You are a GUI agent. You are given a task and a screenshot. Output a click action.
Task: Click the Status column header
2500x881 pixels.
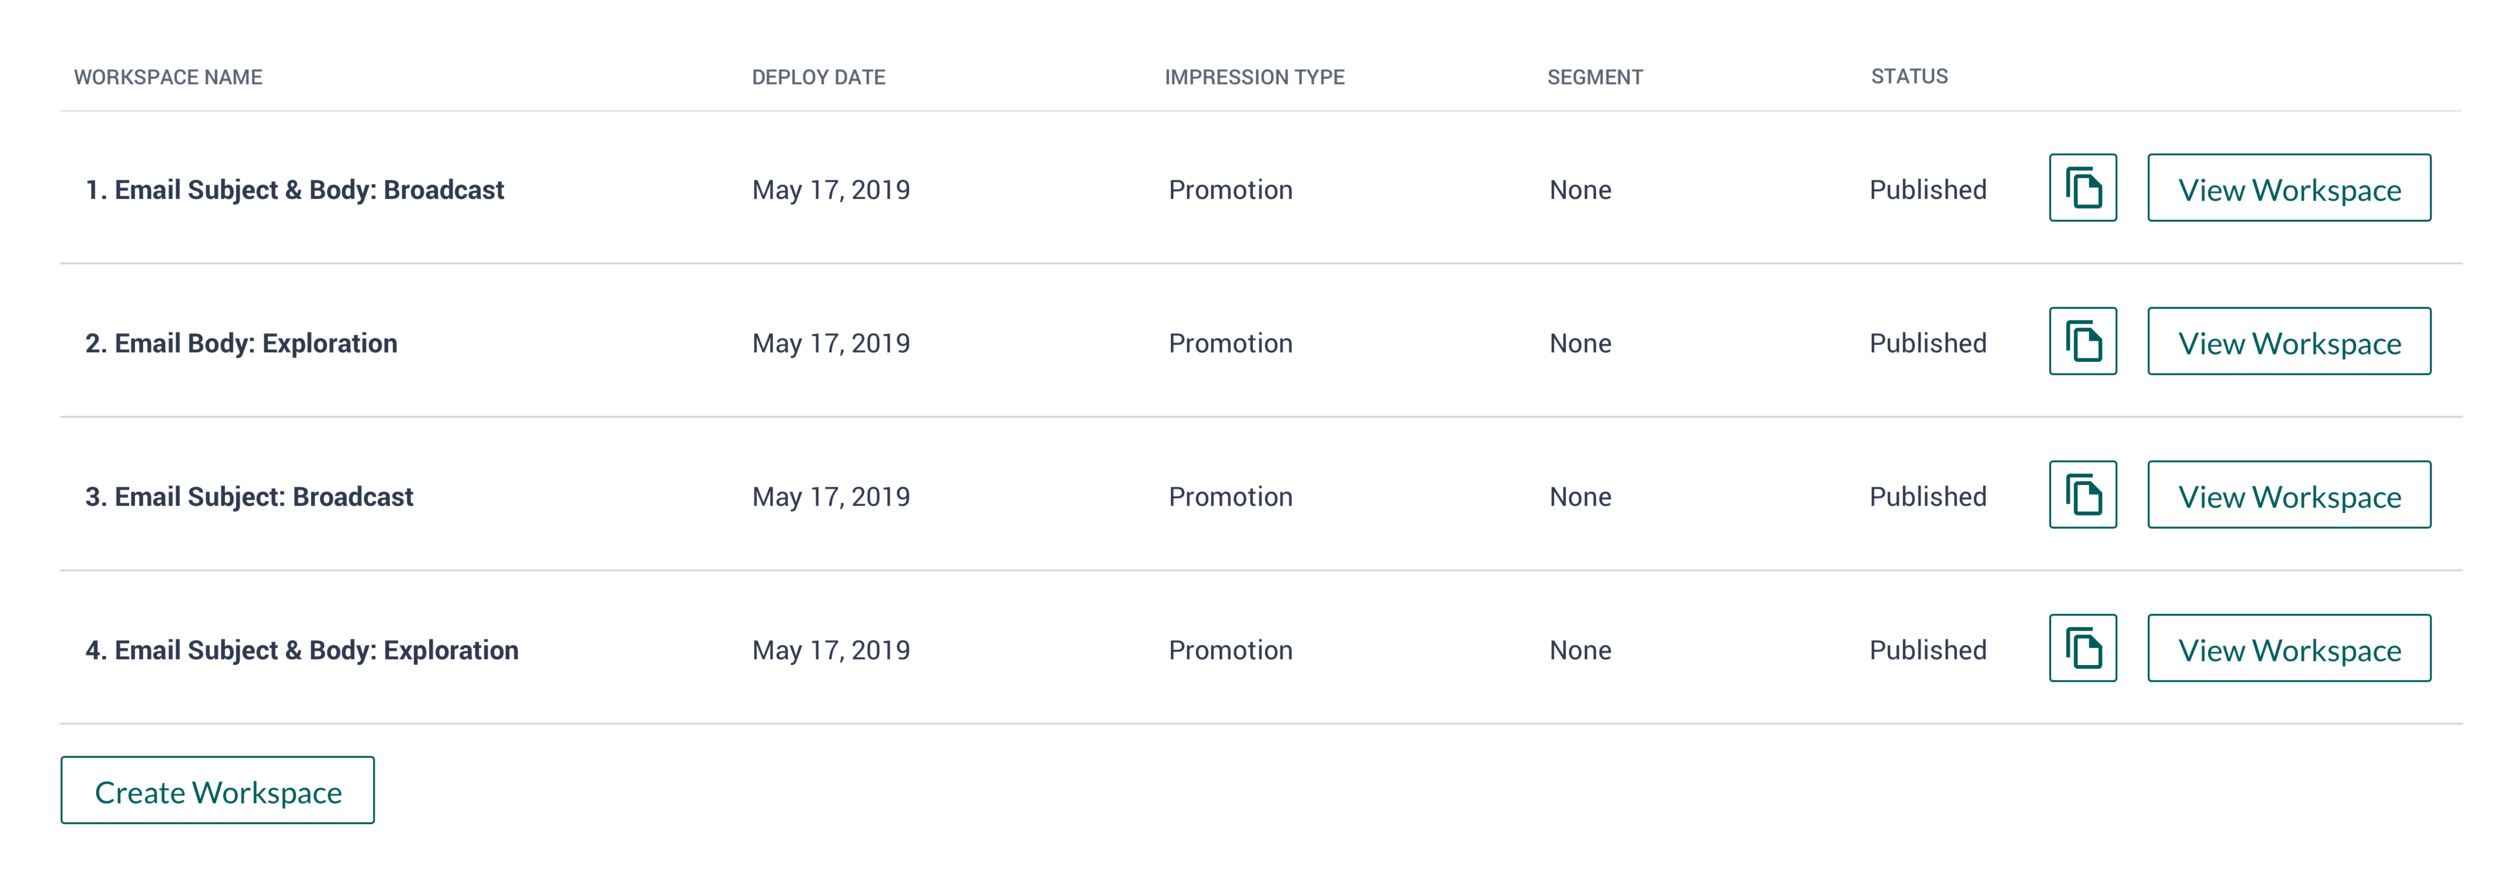pyautogui.click(x=1909, y=76)
